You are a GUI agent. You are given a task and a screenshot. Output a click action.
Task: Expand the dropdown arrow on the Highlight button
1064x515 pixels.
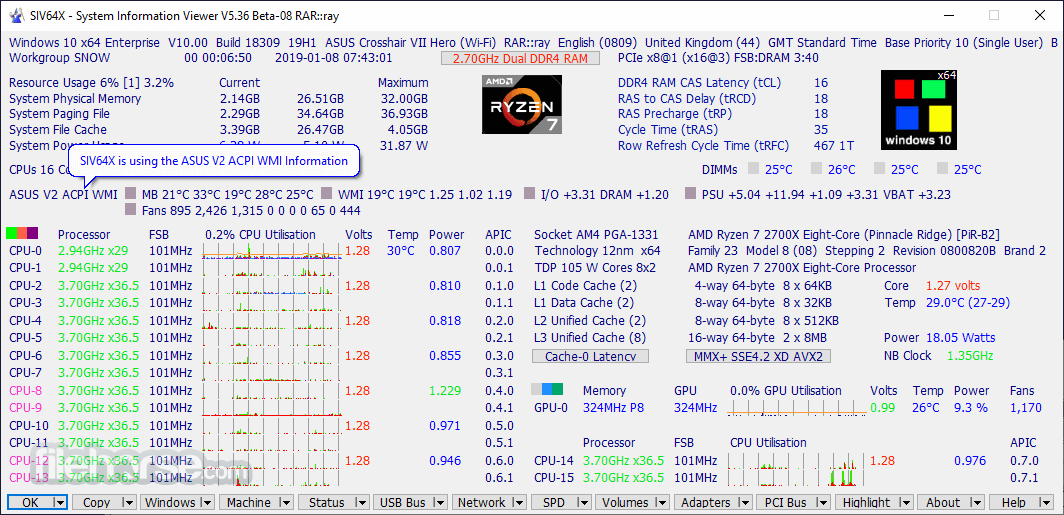click(907, 503)
